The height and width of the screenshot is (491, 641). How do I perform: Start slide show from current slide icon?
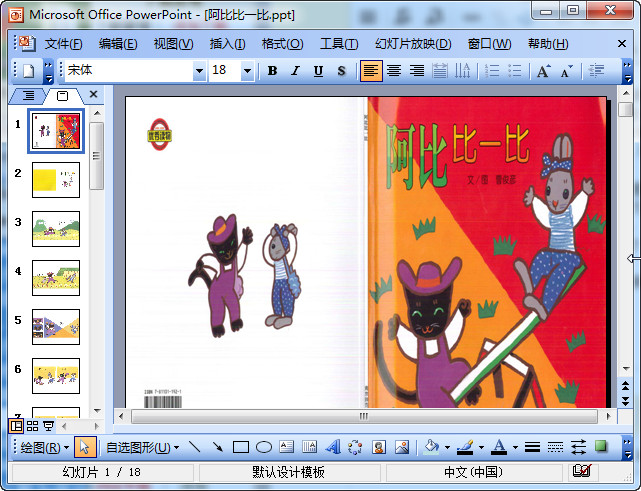point(49,426)
